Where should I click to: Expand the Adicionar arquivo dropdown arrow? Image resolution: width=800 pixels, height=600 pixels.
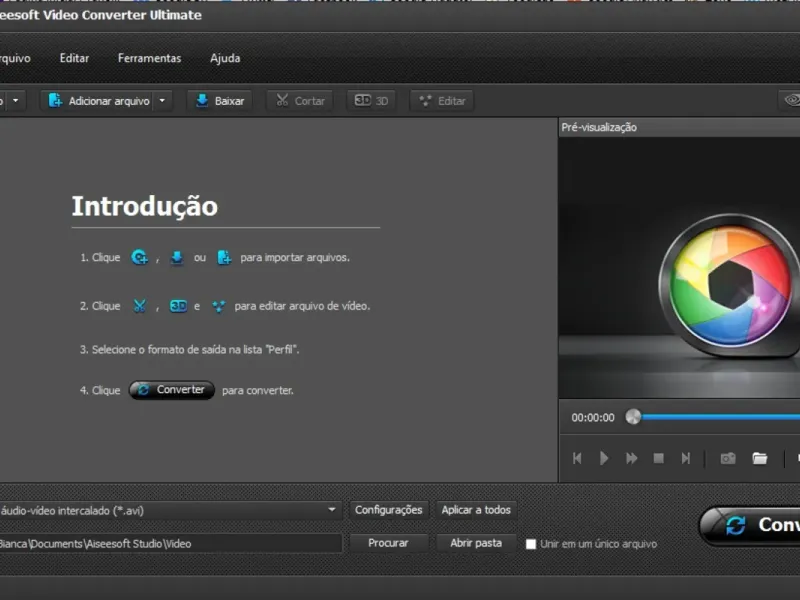162,101
